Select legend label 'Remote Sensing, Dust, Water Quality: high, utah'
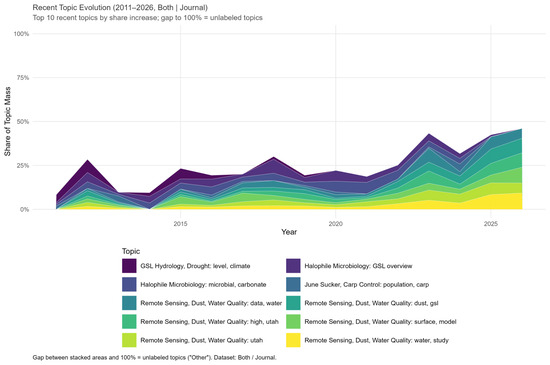The image size is (550, 365). 209,322
